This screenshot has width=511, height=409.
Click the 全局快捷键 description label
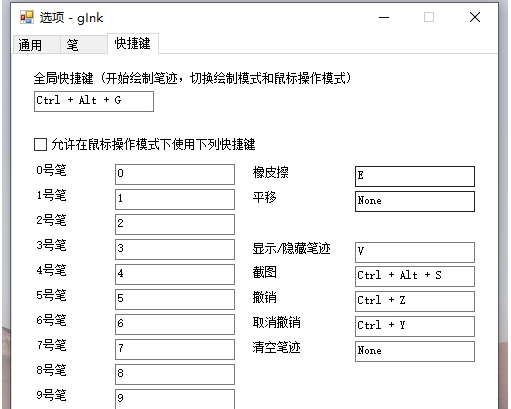[x=192, y=79]
